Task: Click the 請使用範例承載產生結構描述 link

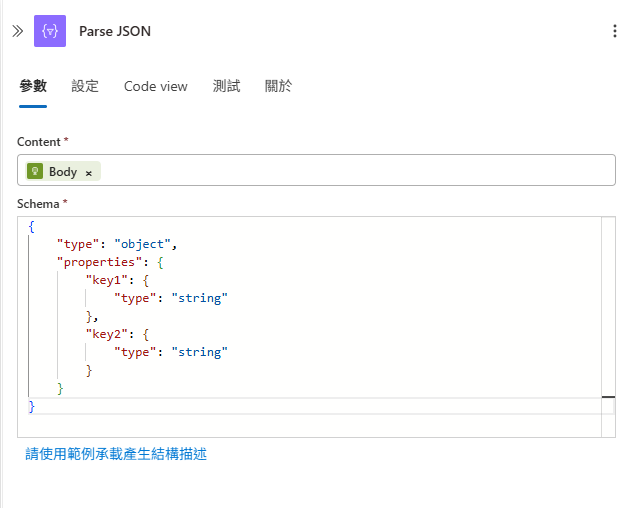Action: (x=116, y=454)
